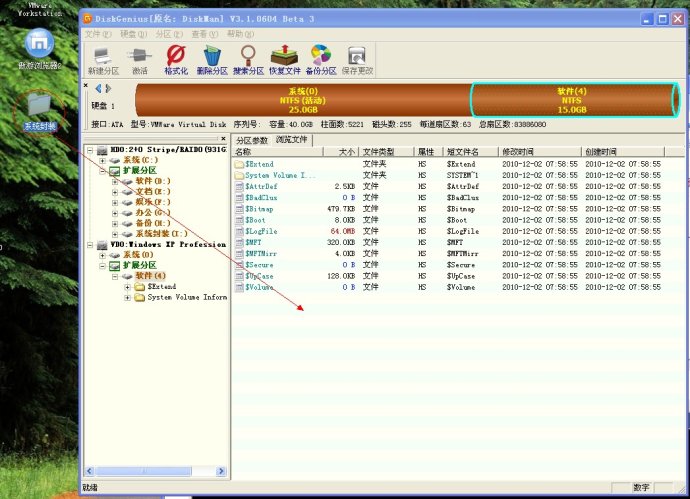This screenshot has height=499, width=690.
Task: Open the 硬盘(D) menu
Action: tap(133, 34)
